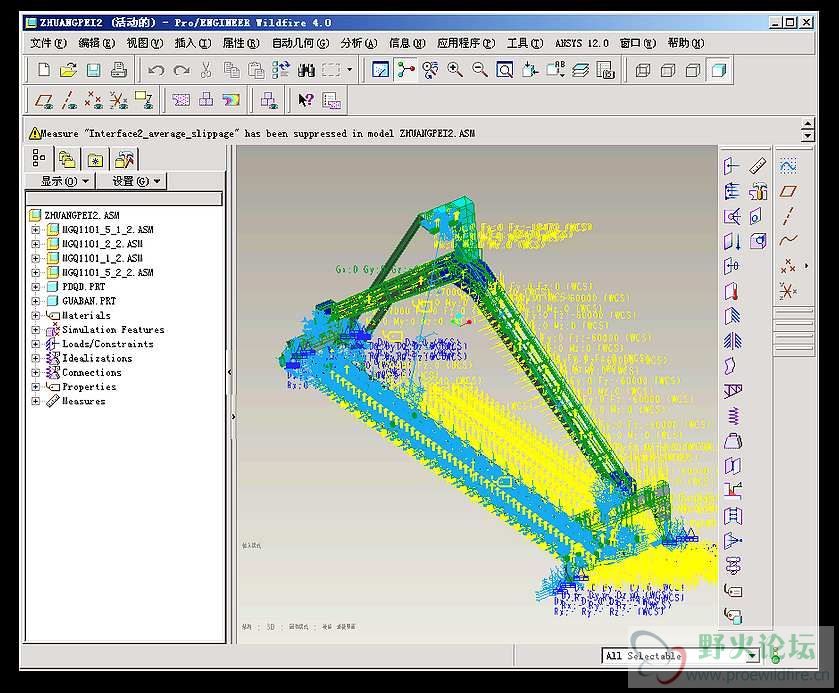Open the folder browser tab

coord(67,159)
